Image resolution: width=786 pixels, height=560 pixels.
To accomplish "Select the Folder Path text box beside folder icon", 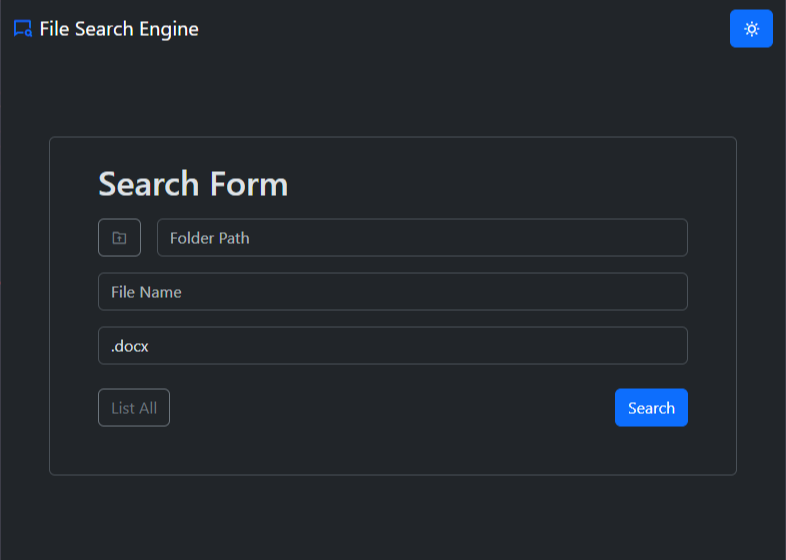I will click(422, 238).
